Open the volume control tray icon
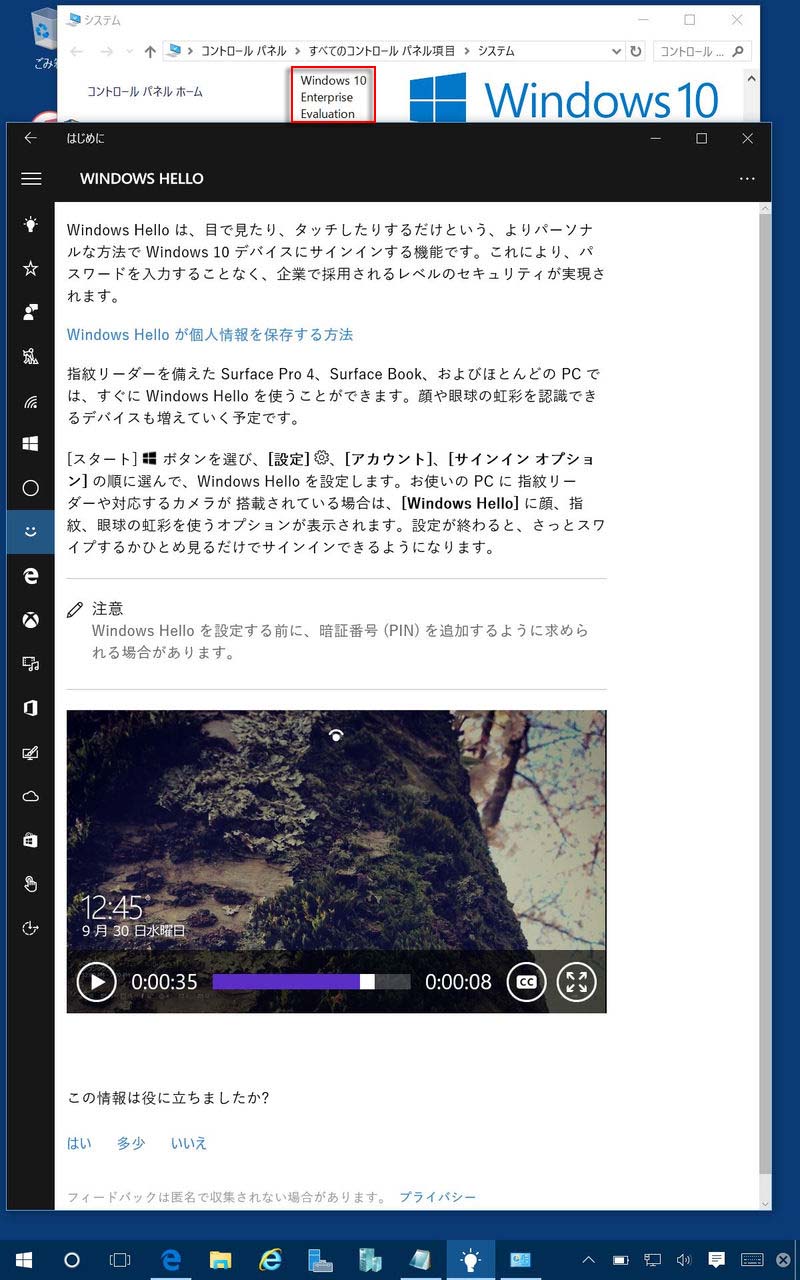This screenshot has width=800, height=1280. [684, 1260]
